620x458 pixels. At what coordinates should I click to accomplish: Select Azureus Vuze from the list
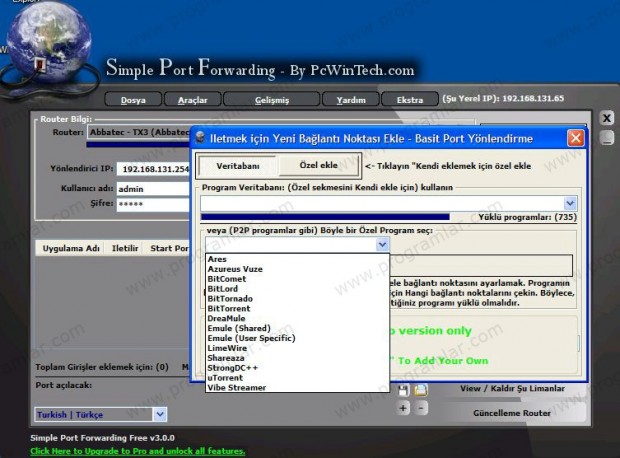click(297, 269)
